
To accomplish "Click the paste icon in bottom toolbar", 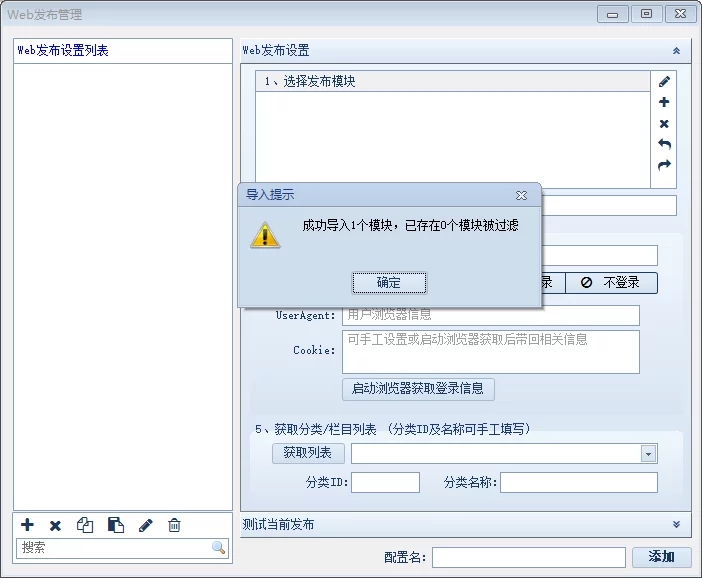I will (x=116, y=525).
